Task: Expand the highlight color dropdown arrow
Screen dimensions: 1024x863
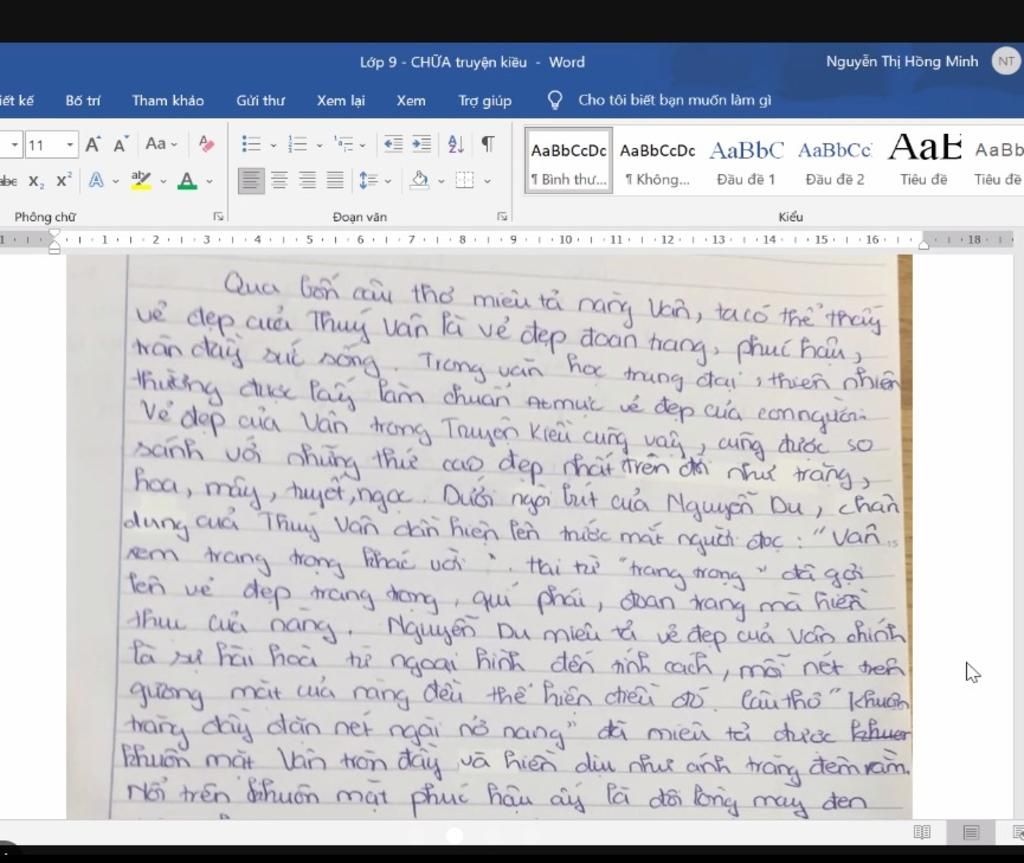Action: coord(163,182)
